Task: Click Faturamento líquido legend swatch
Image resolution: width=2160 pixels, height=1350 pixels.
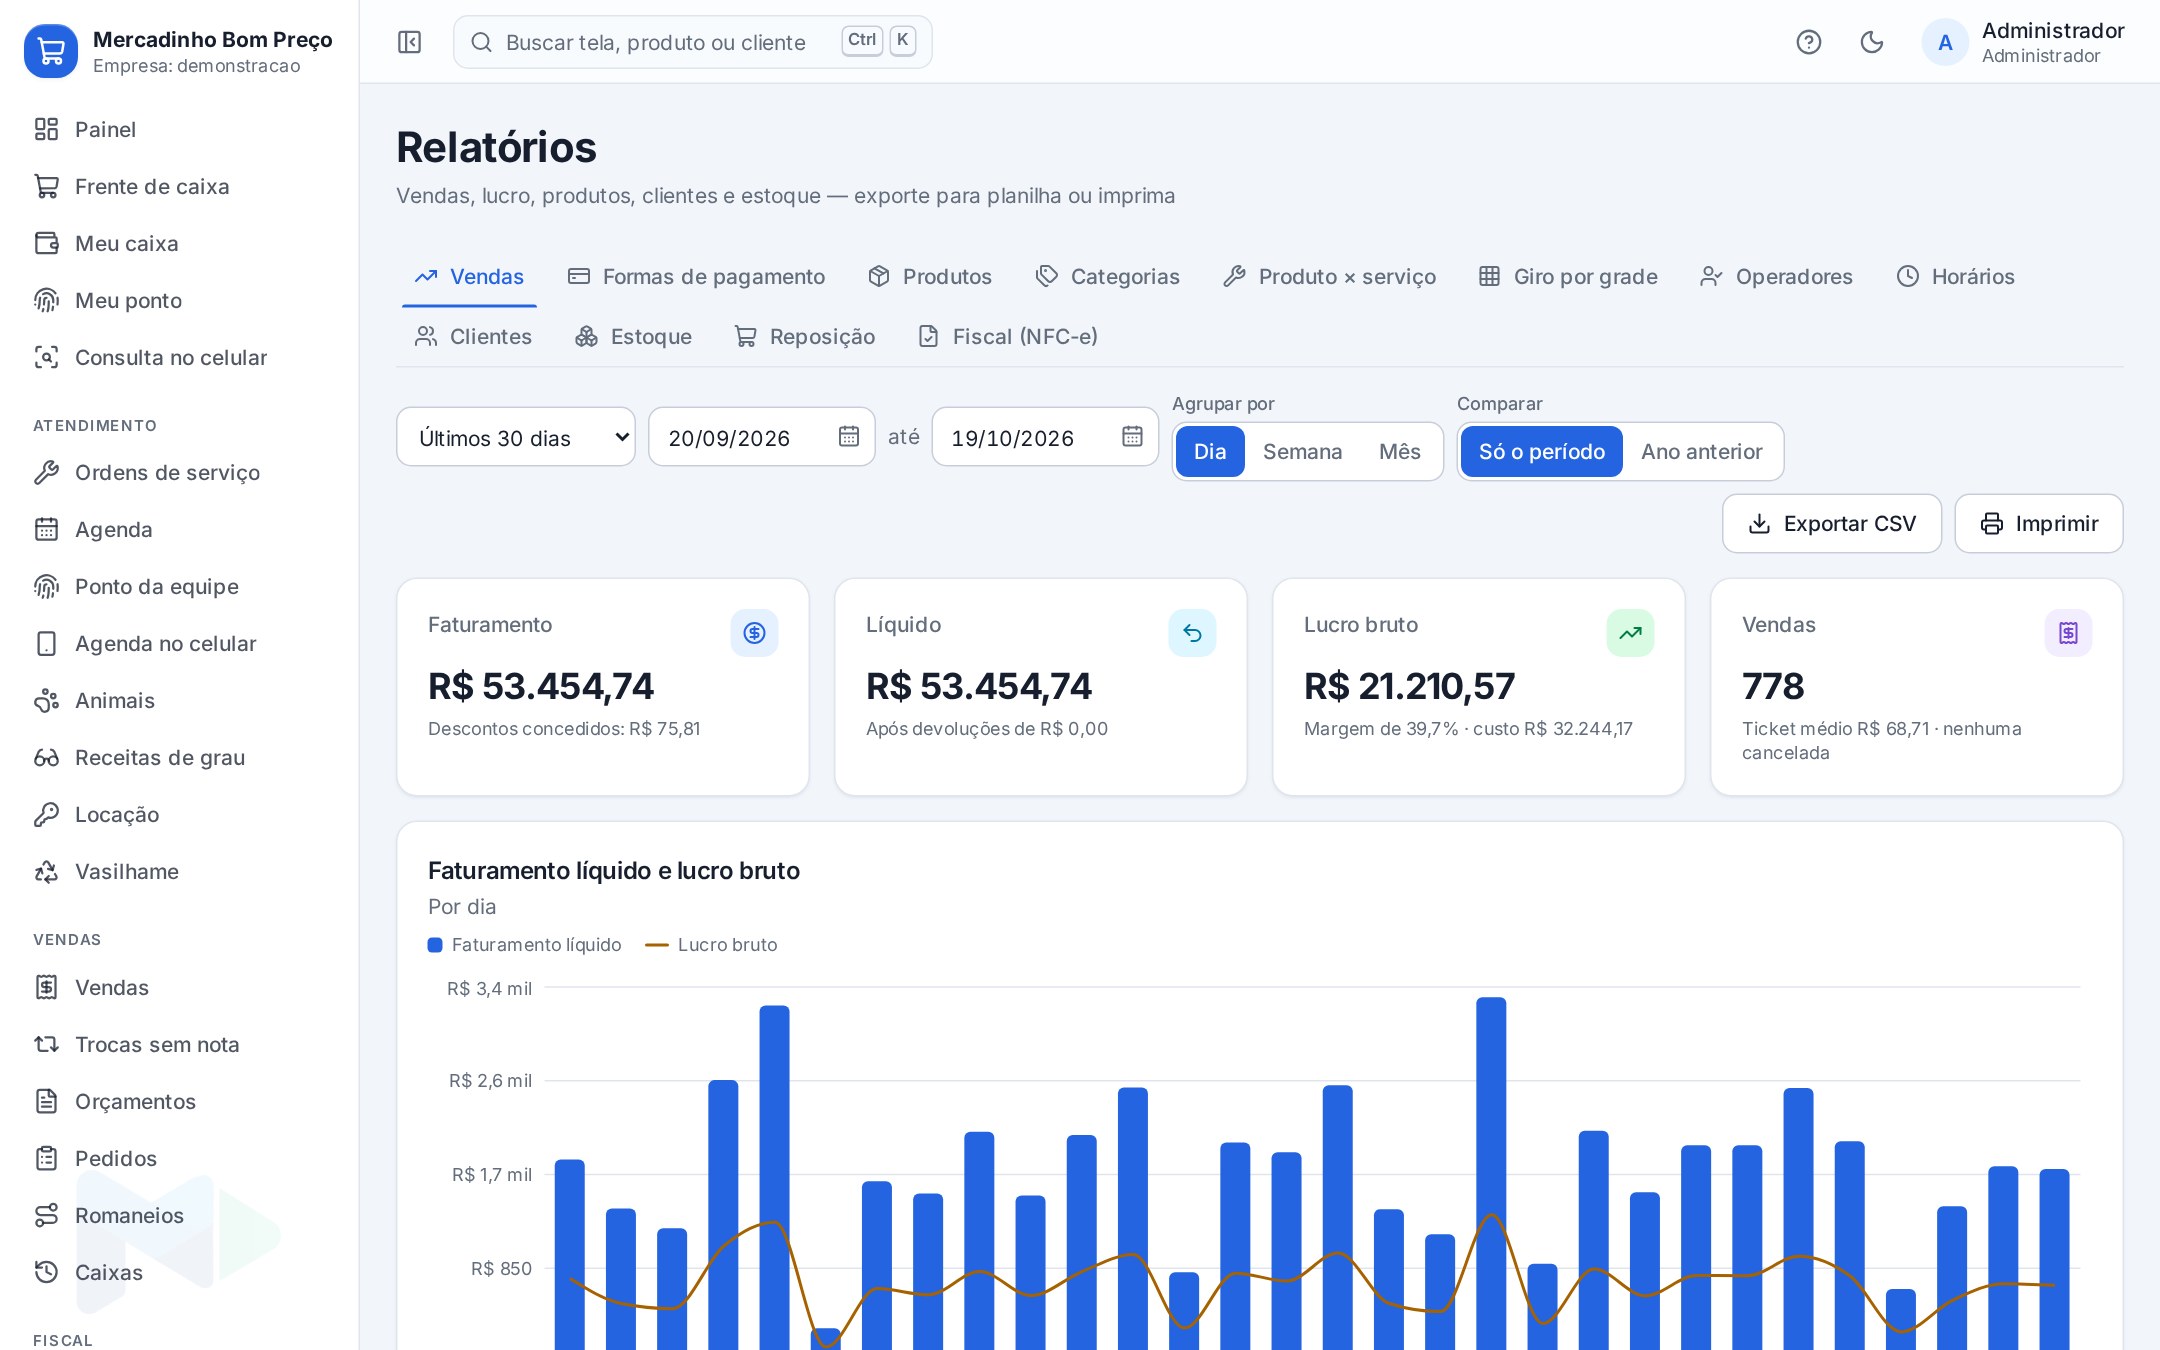Action: pos(435,945)
